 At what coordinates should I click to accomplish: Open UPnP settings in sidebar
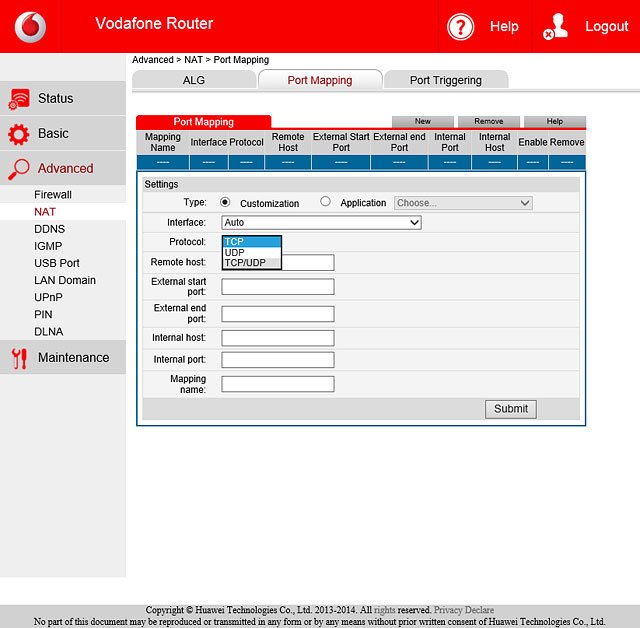48,297
